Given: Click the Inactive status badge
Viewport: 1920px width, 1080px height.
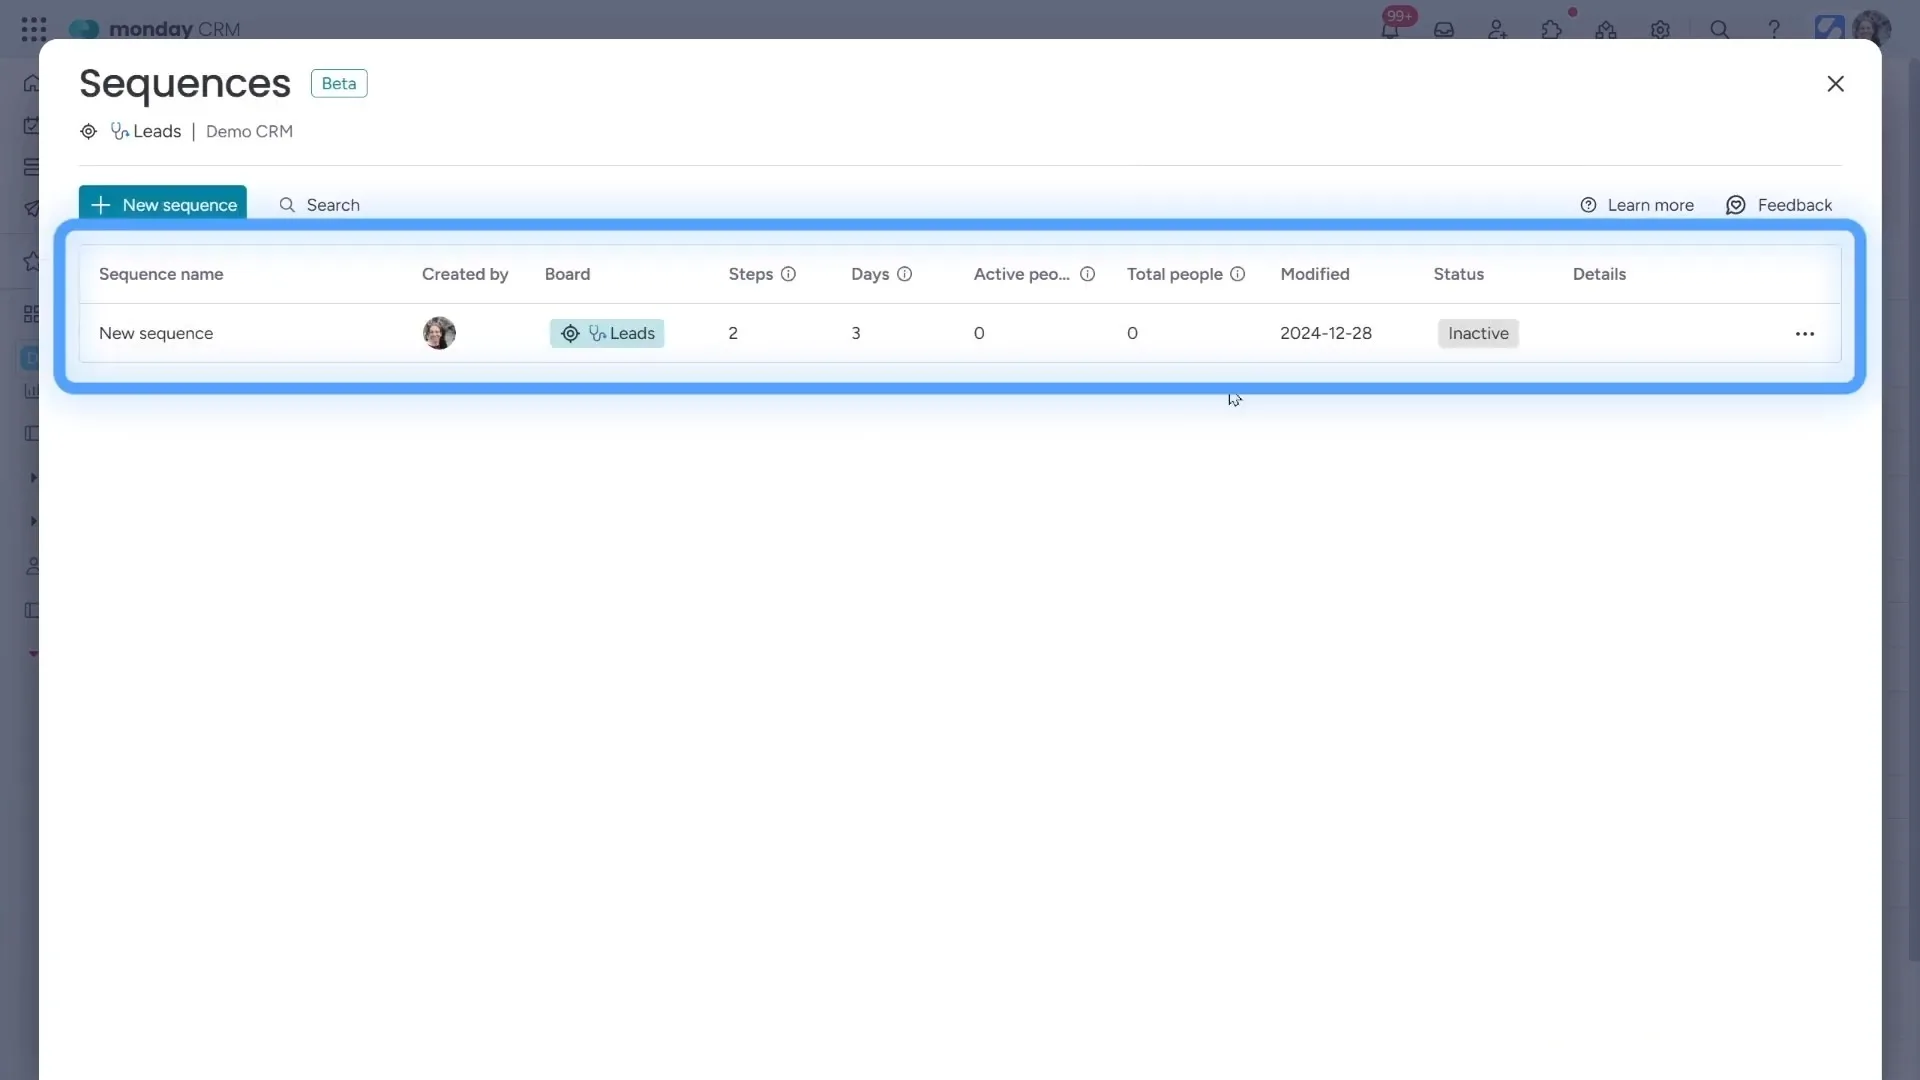Looking at the screenshot, I should coord(1478,333).
